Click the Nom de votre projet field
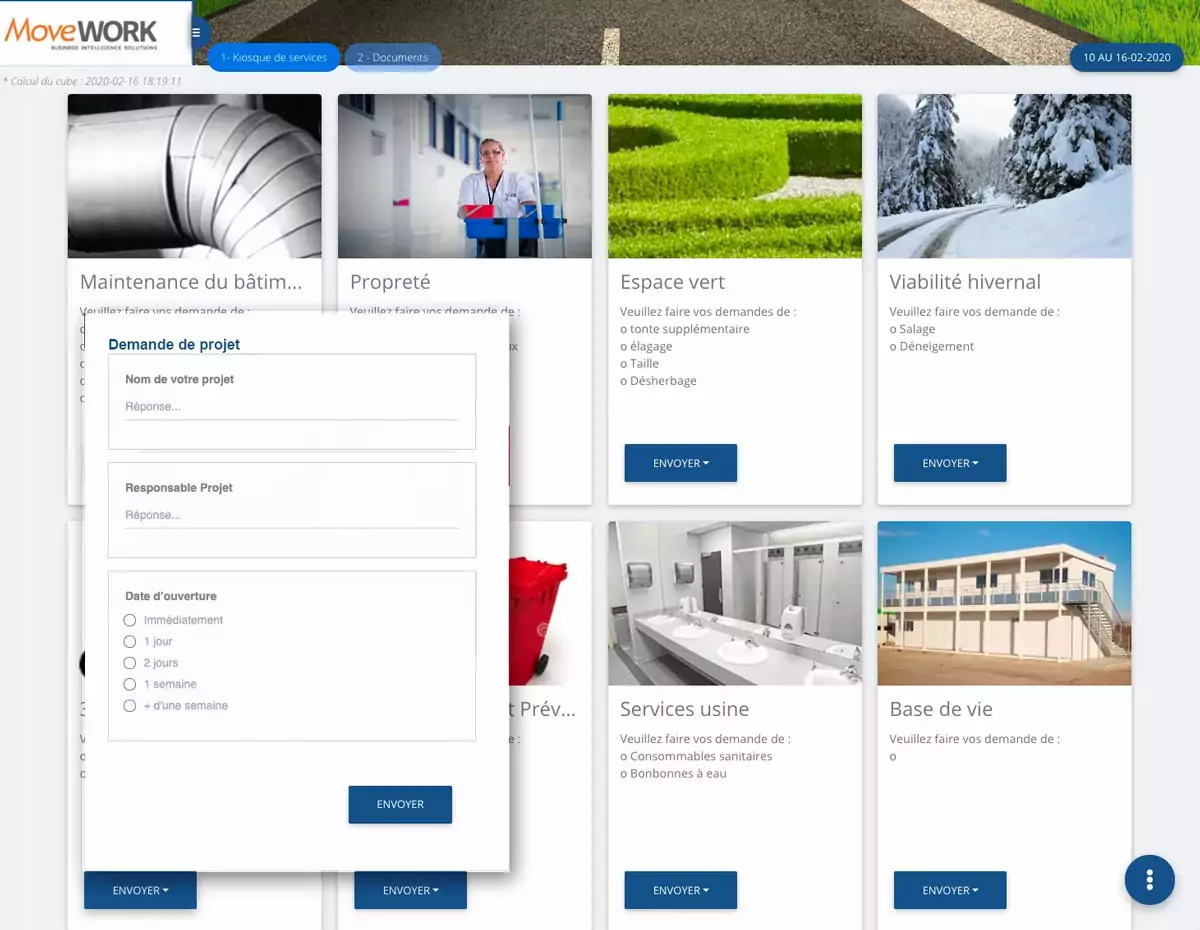 click(292, 406)
